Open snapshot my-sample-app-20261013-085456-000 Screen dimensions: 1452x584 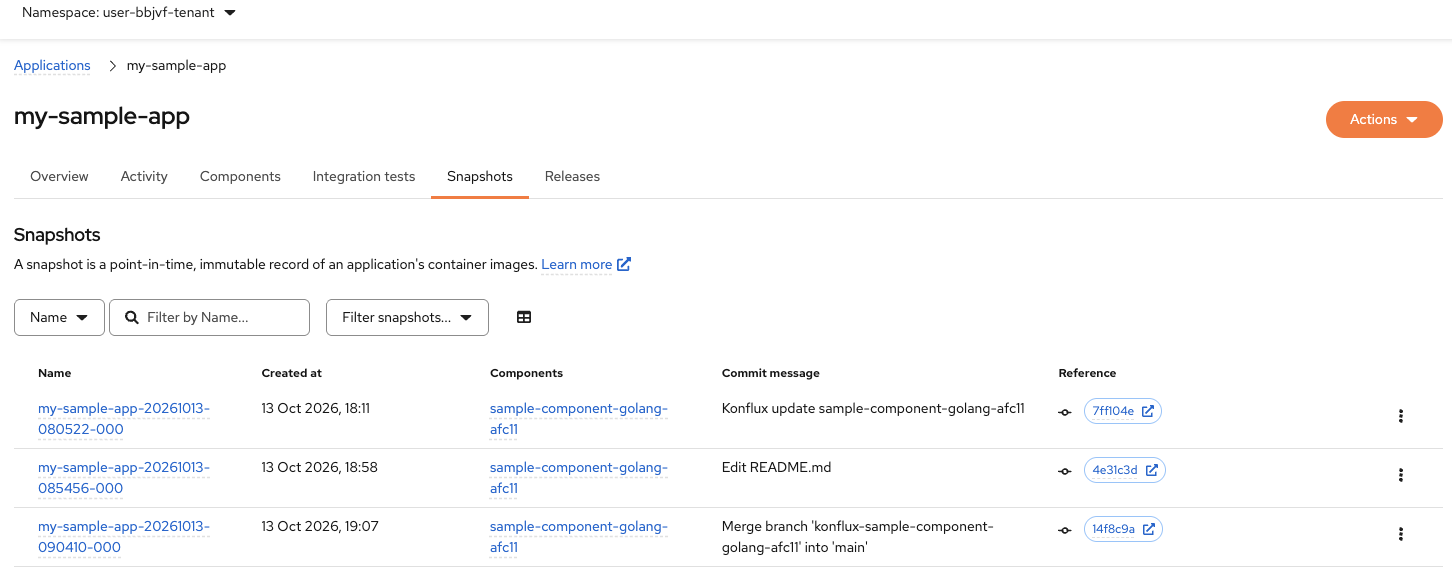click(124, 478)
